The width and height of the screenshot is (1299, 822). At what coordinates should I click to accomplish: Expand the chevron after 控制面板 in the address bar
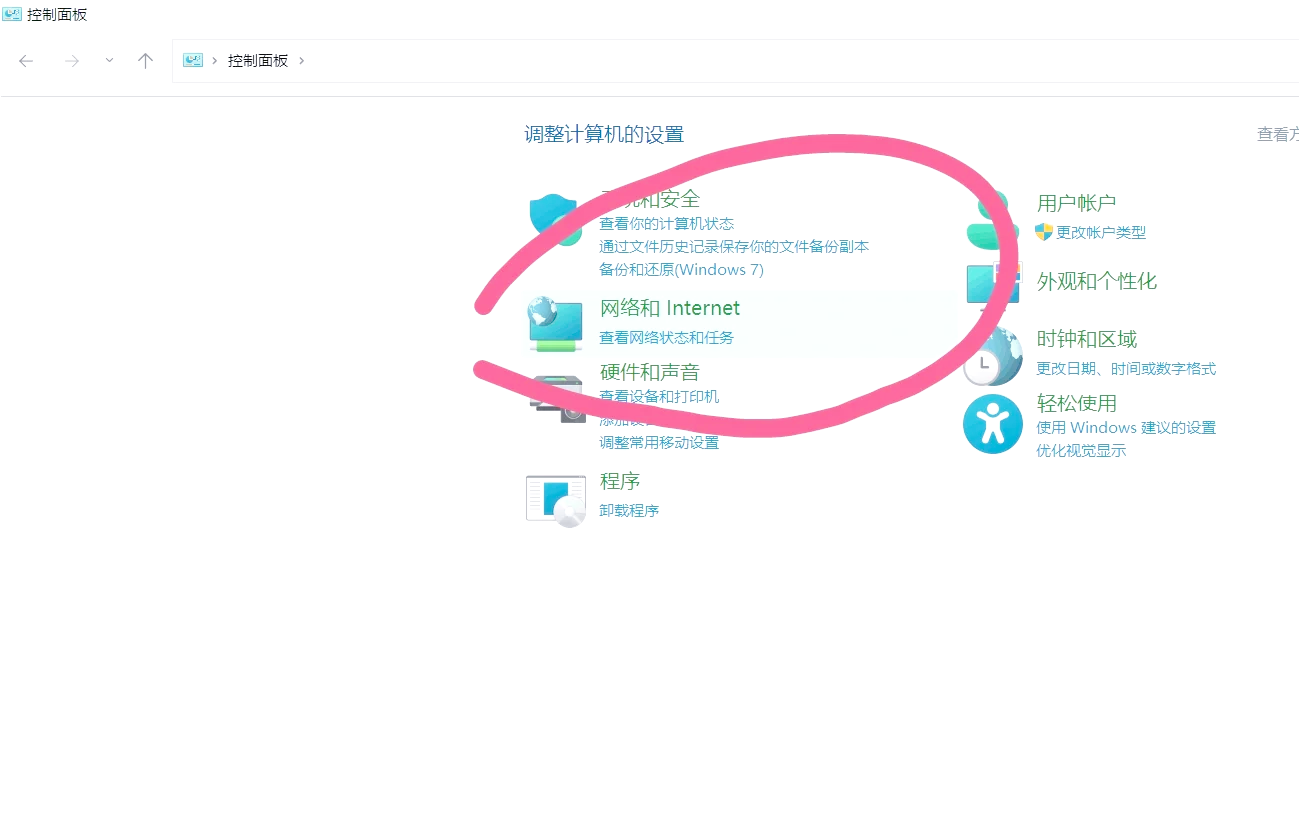[x=302, y=61]
